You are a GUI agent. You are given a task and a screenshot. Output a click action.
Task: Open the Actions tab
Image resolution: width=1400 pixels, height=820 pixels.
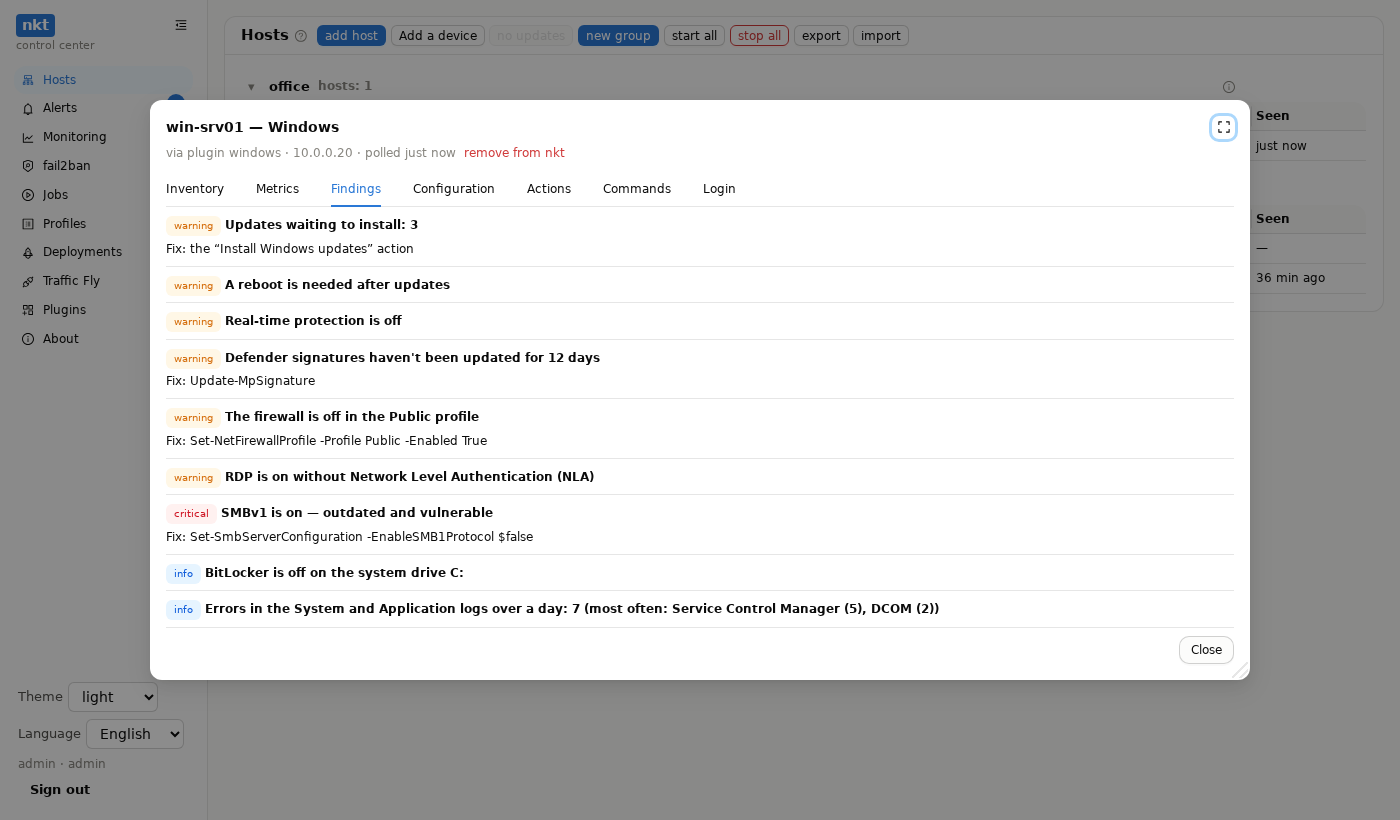549,189
